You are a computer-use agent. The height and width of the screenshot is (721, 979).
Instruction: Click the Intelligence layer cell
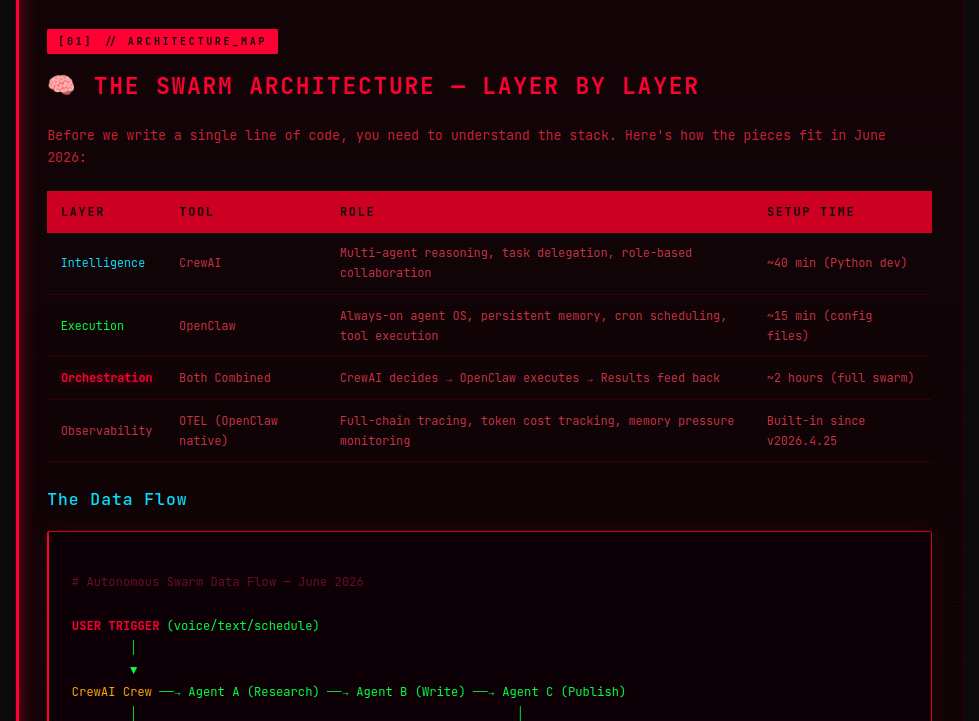click(x=103, y=263)
